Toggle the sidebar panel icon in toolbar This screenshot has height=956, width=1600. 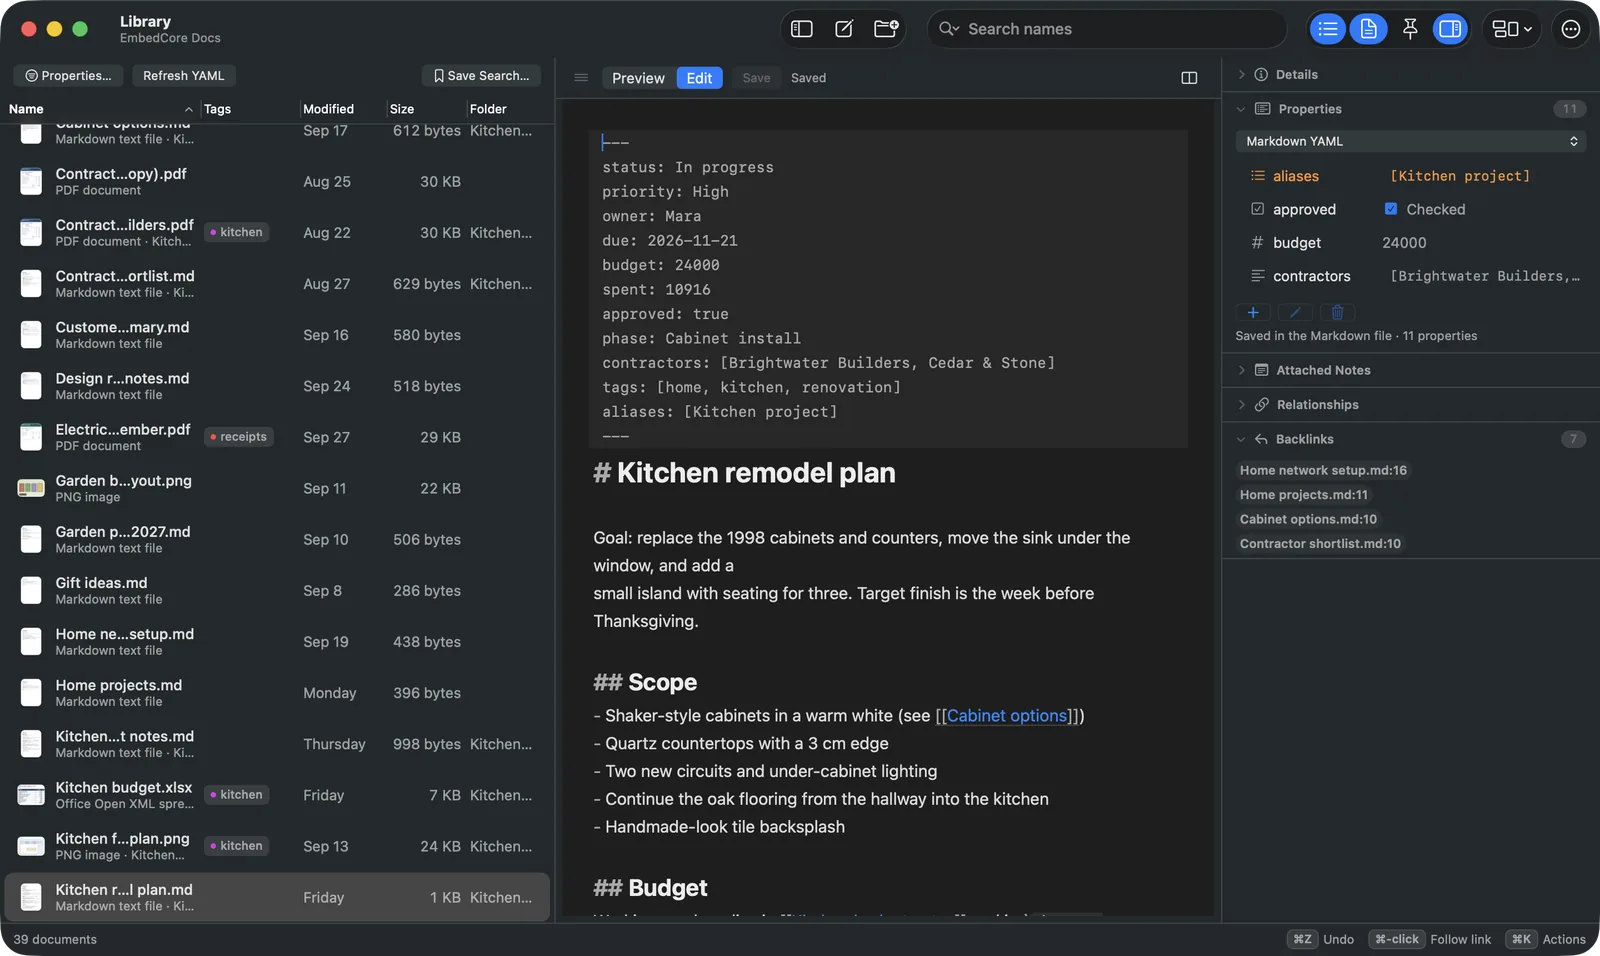click(802, 29)
